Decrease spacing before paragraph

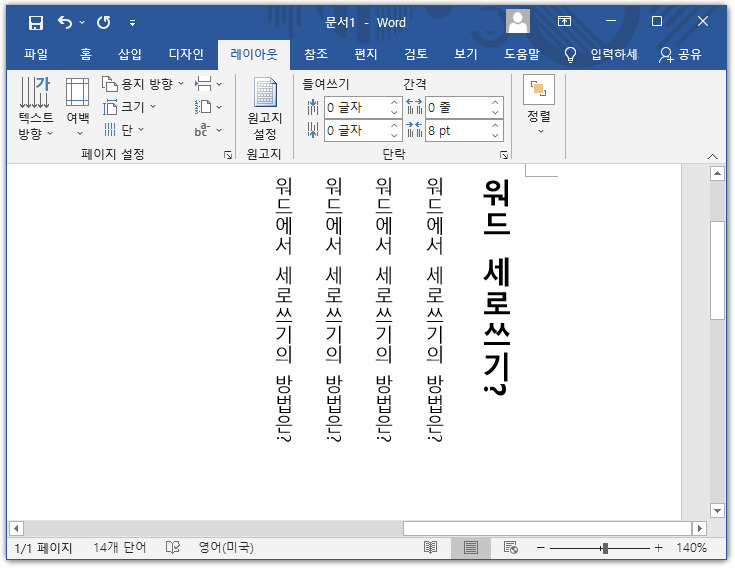click(495, 113)
